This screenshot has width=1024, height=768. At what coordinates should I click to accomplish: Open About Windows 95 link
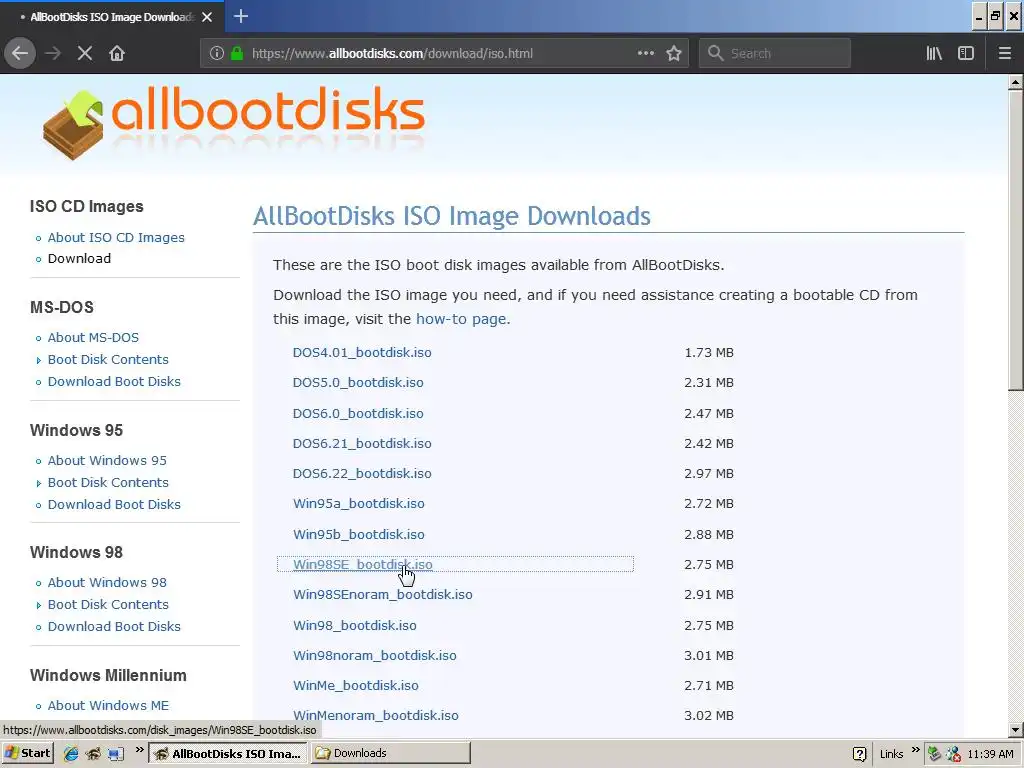click(107, 460)
